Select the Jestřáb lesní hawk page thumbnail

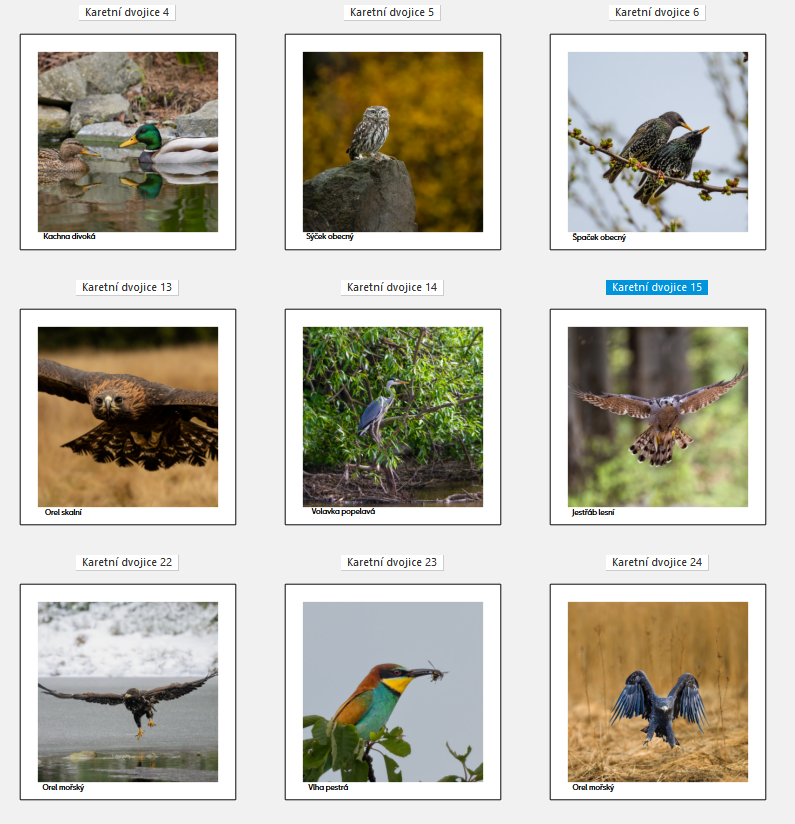point(658,417)
